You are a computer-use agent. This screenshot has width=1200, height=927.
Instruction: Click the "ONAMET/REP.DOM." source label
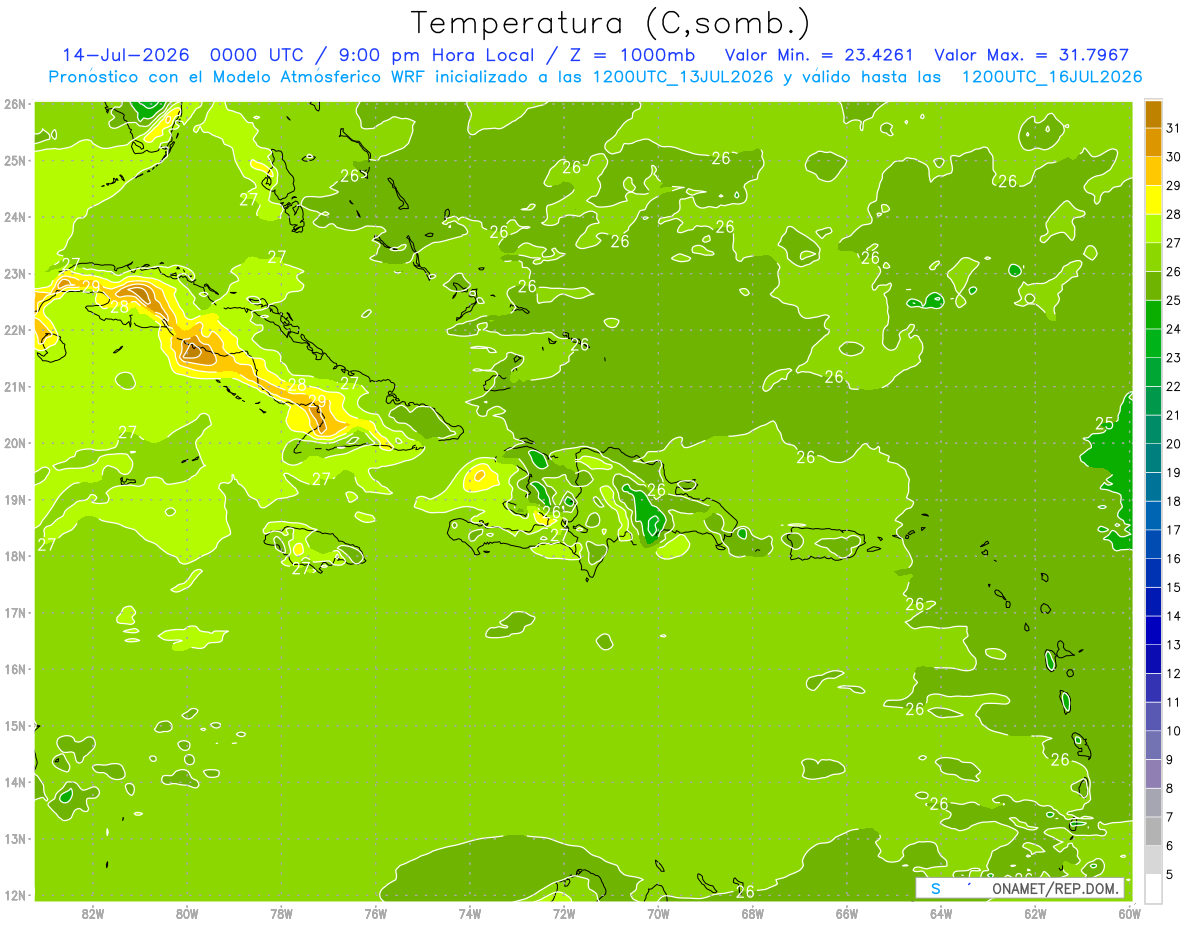coord(1057,889)
